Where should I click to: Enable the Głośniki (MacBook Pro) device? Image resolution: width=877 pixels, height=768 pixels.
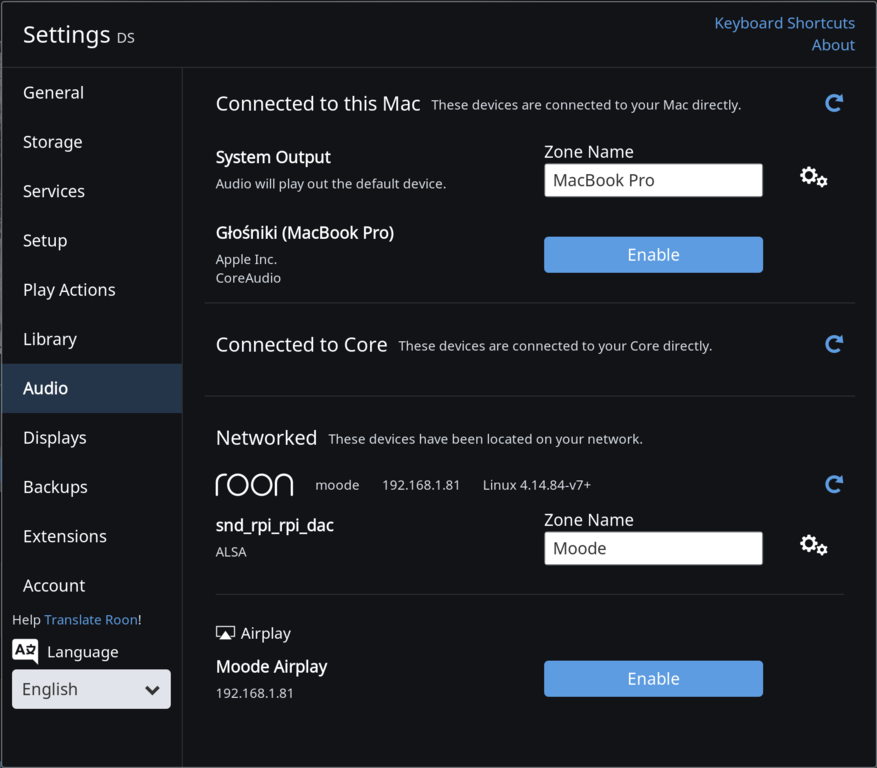(653, 255)
